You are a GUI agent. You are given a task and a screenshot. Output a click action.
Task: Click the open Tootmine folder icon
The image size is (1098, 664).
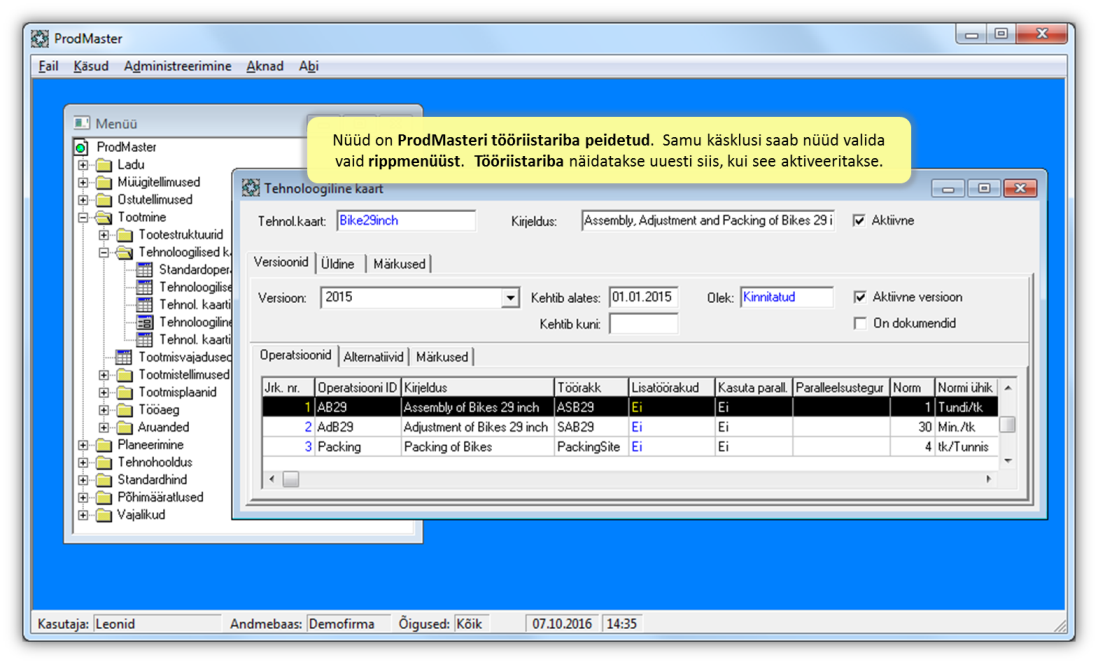coord(104,217)
